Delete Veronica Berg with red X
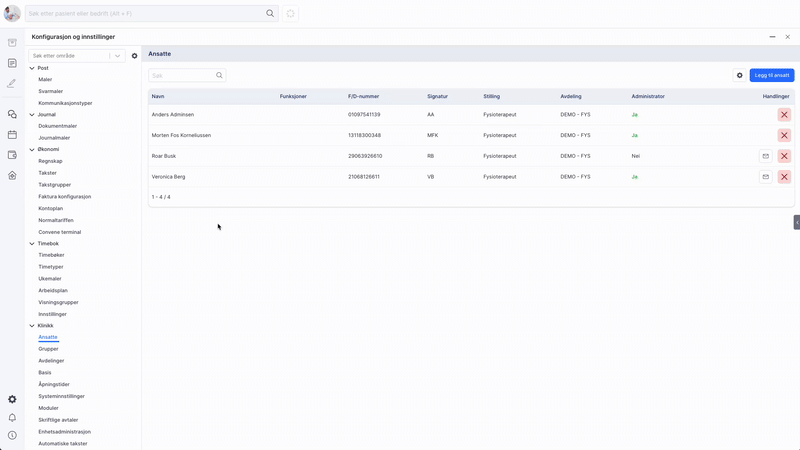This screenshot has height=450, width=800. point(784,177)
